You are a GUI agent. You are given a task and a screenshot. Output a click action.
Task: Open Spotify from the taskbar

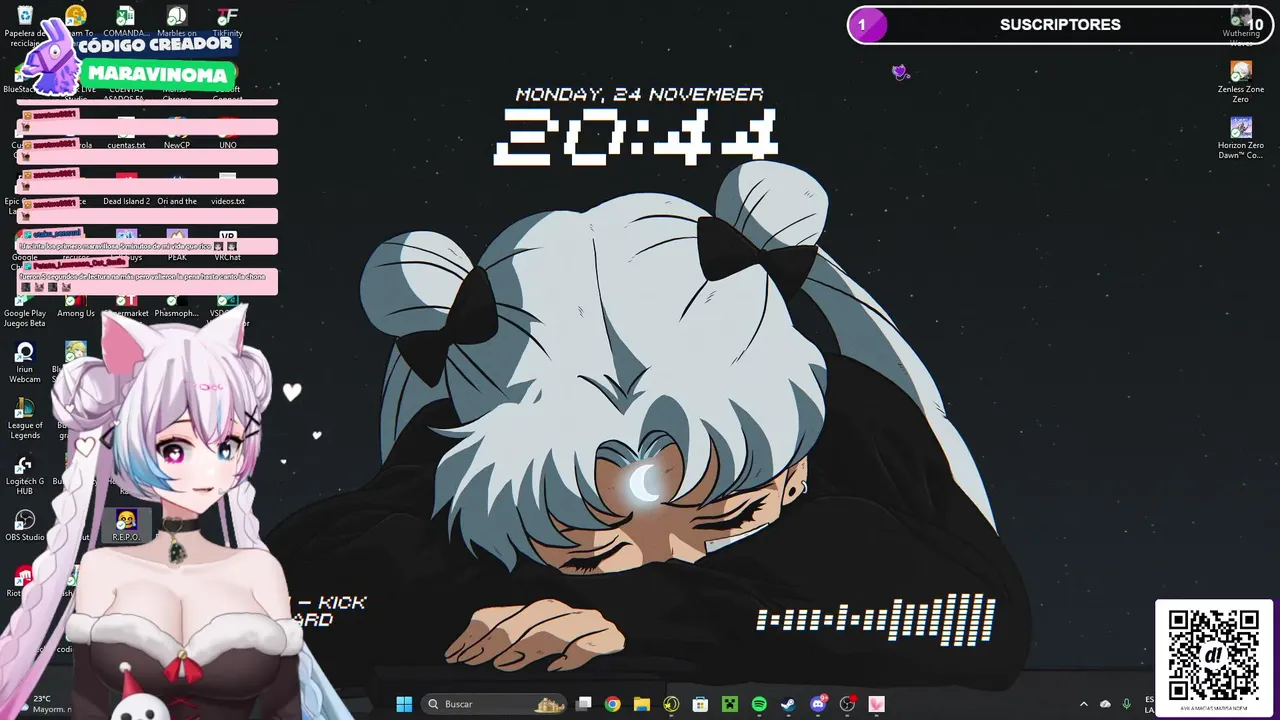coord(759,704)
